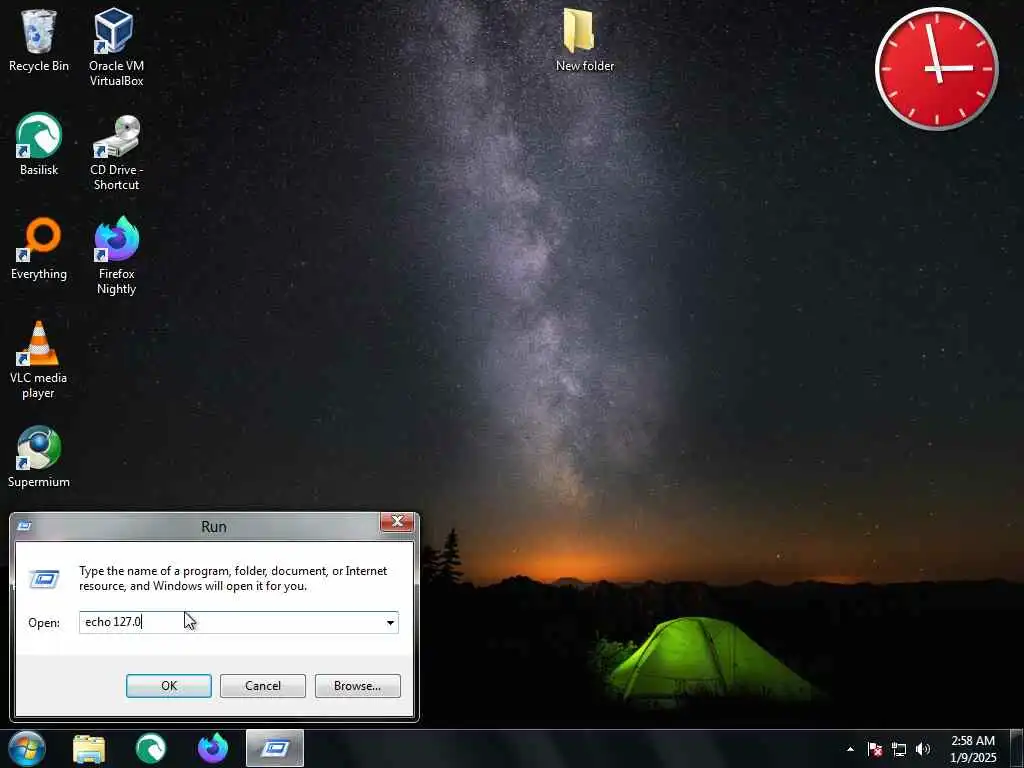Expand the Open field dropdown arrow
Screen dimensions: 1024x768
391,622
